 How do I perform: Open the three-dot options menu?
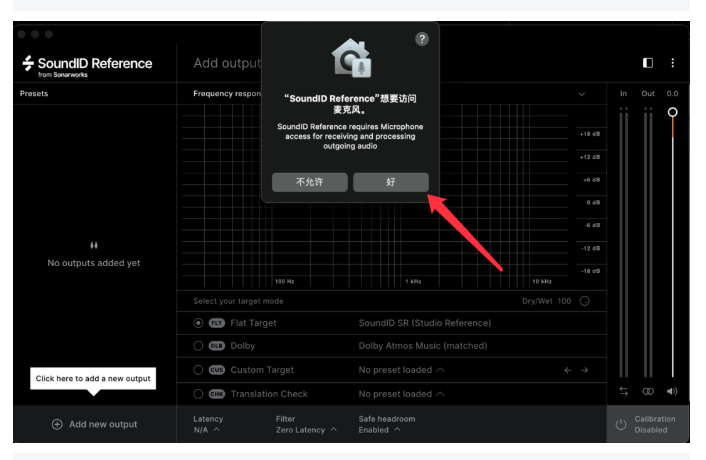pos(673,63)
